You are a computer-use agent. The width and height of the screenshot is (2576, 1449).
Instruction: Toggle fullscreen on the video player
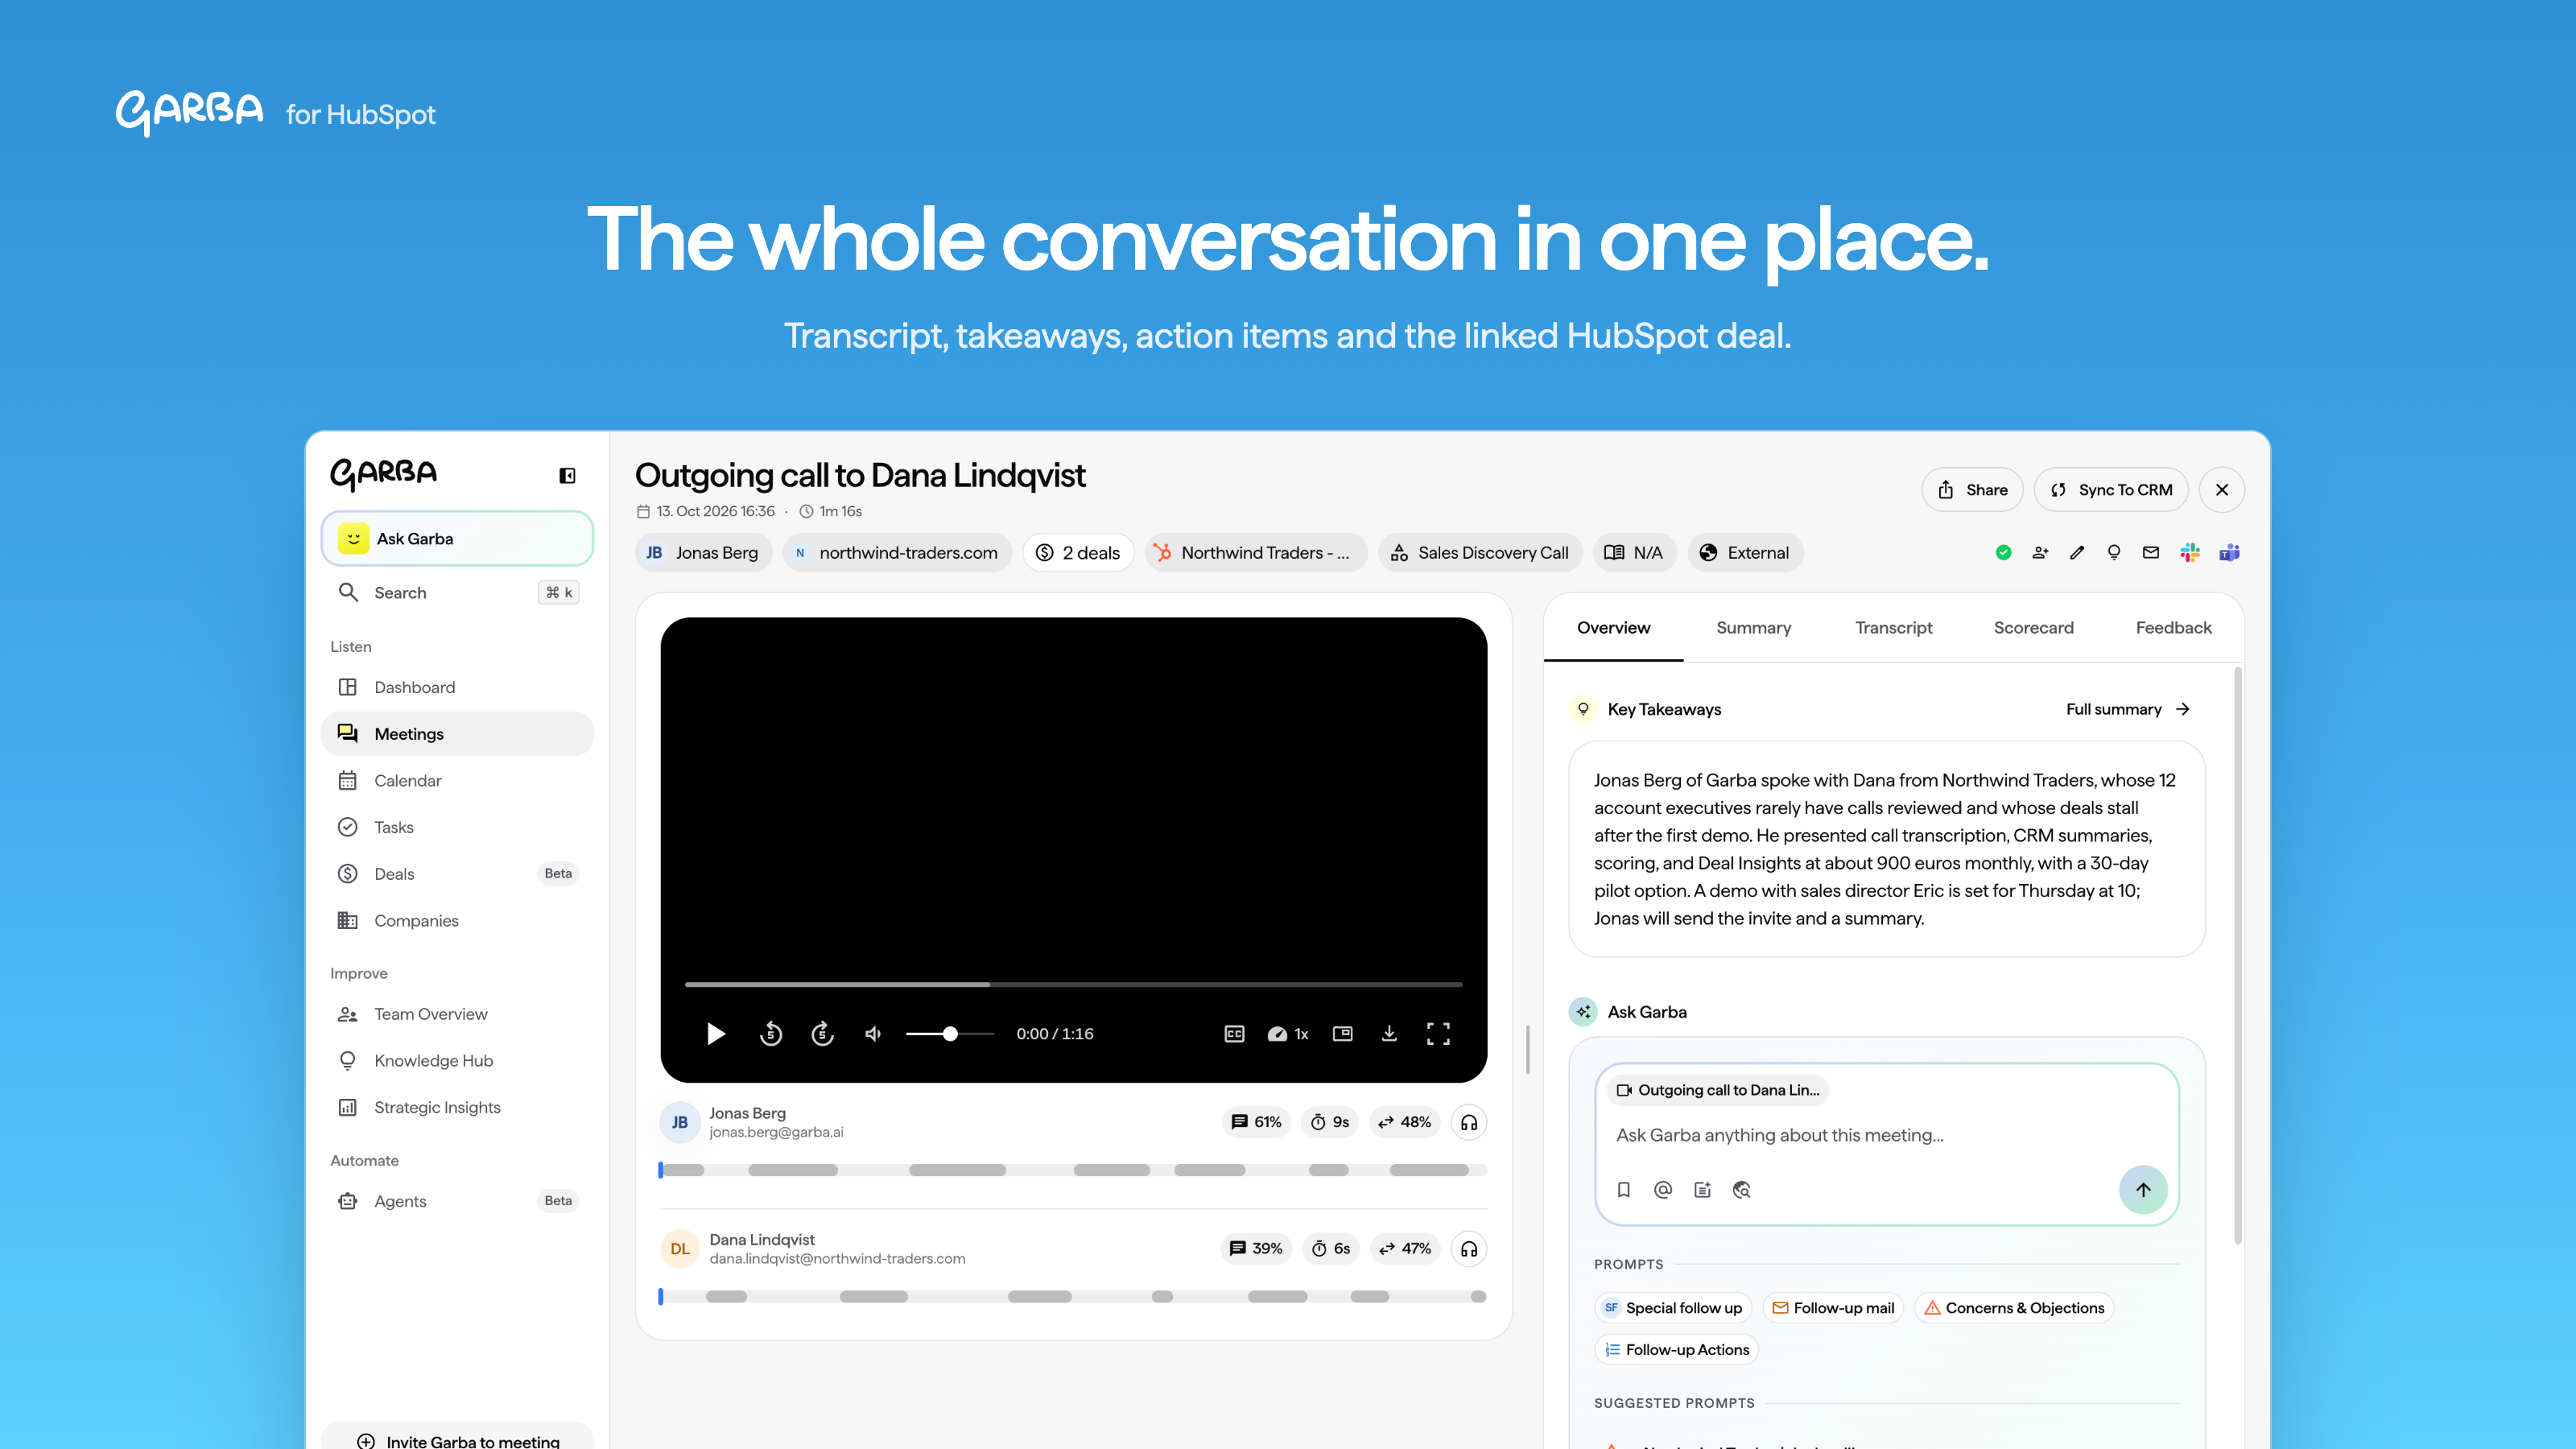tap(1438, 1033)
